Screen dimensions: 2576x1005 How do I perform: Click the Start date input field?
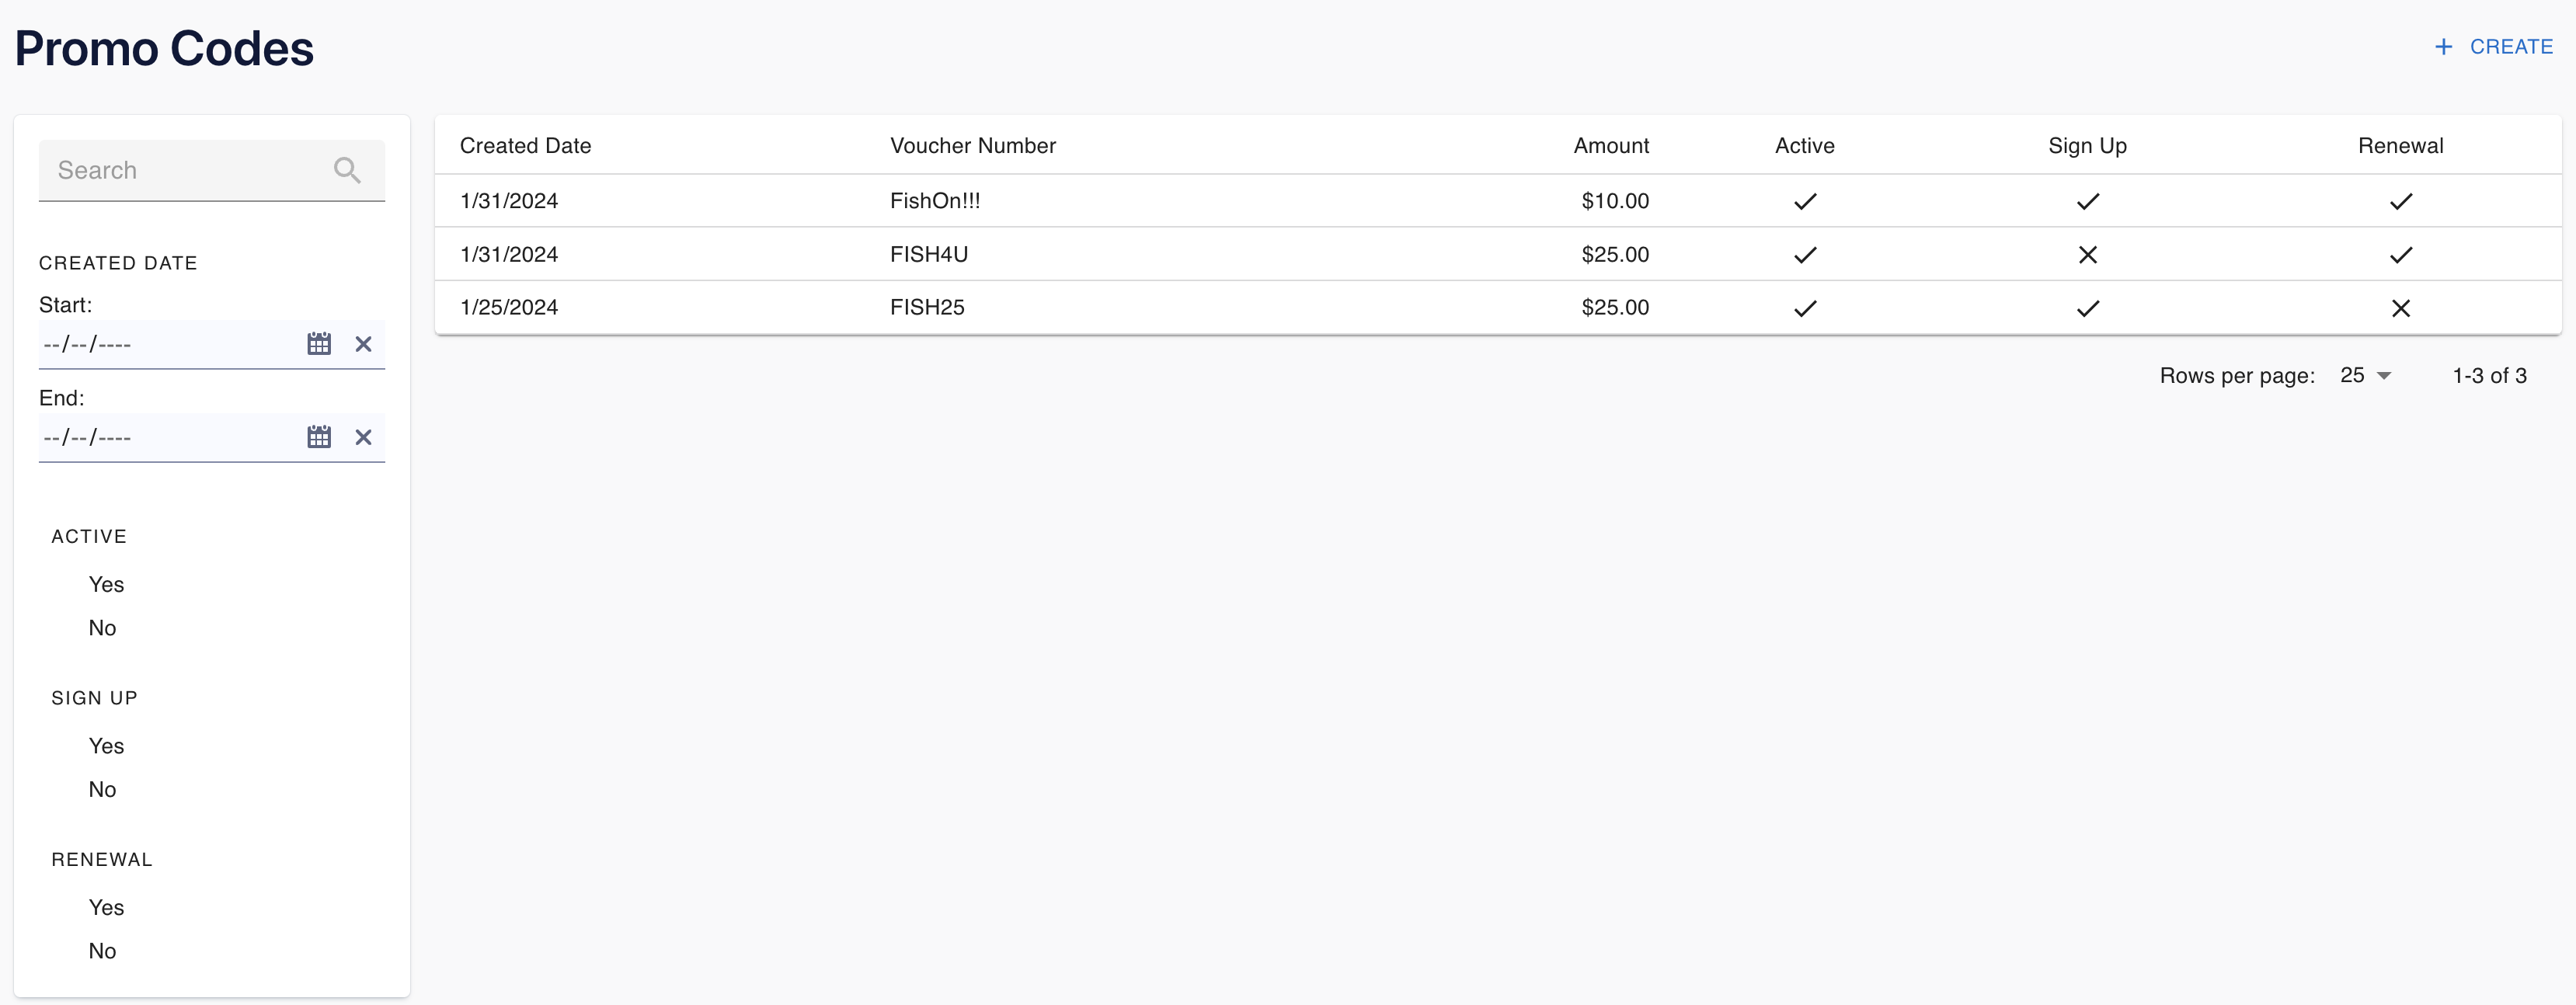160,344
